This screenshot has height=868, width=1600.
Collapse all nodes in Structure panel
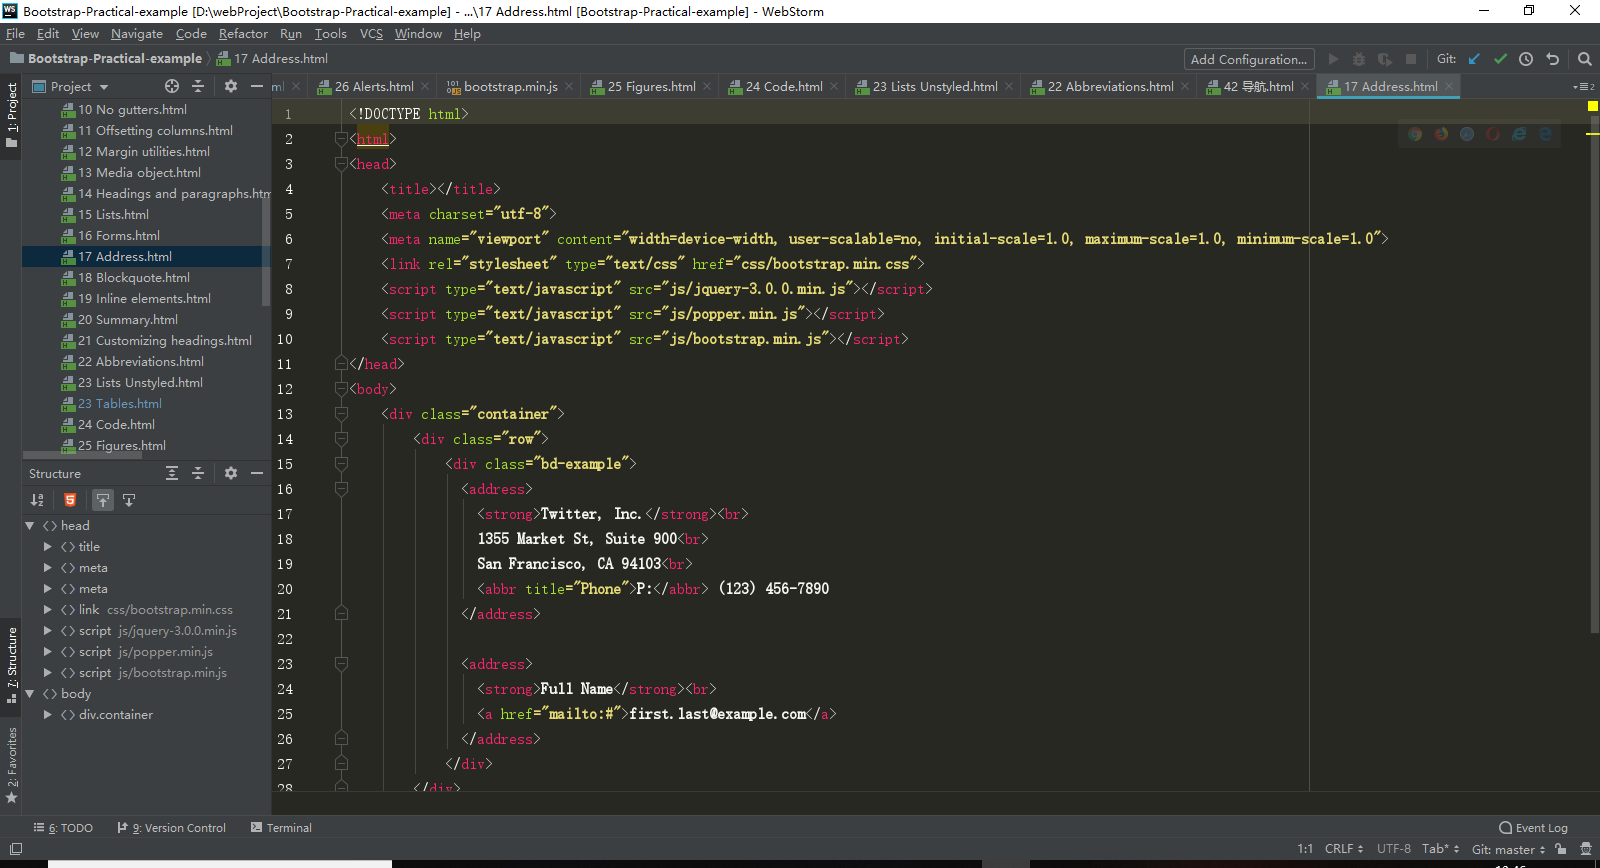[x=198, y=473]
